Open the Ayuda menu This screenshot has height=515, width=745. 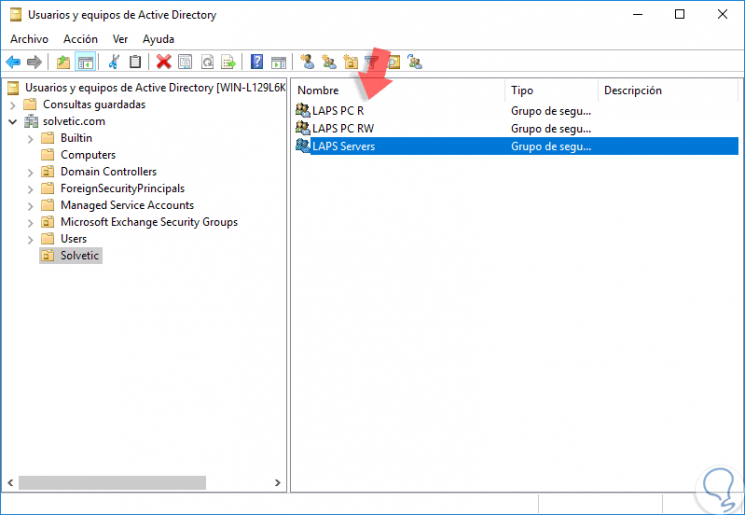click(158, 39)
